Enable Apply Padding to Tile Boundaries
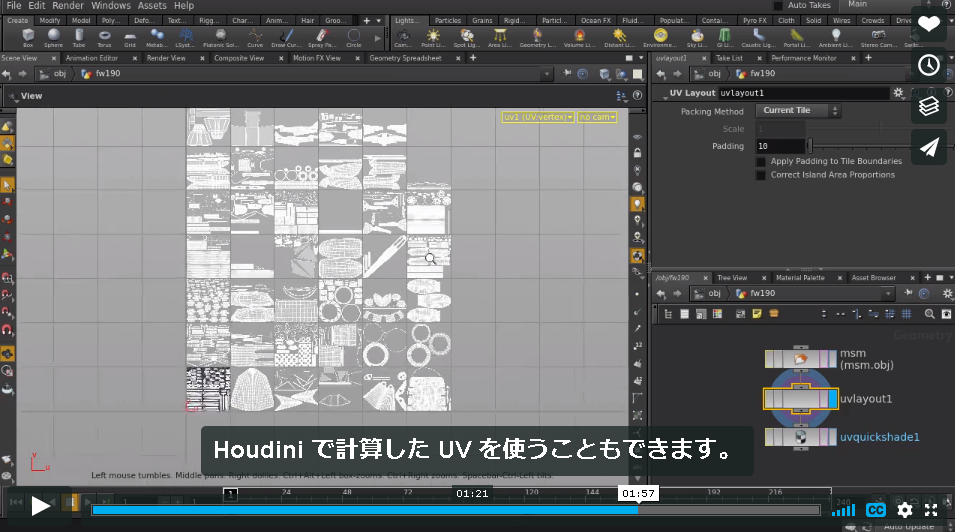Viewport: 955px width, 532px height. tap(761, 161)
